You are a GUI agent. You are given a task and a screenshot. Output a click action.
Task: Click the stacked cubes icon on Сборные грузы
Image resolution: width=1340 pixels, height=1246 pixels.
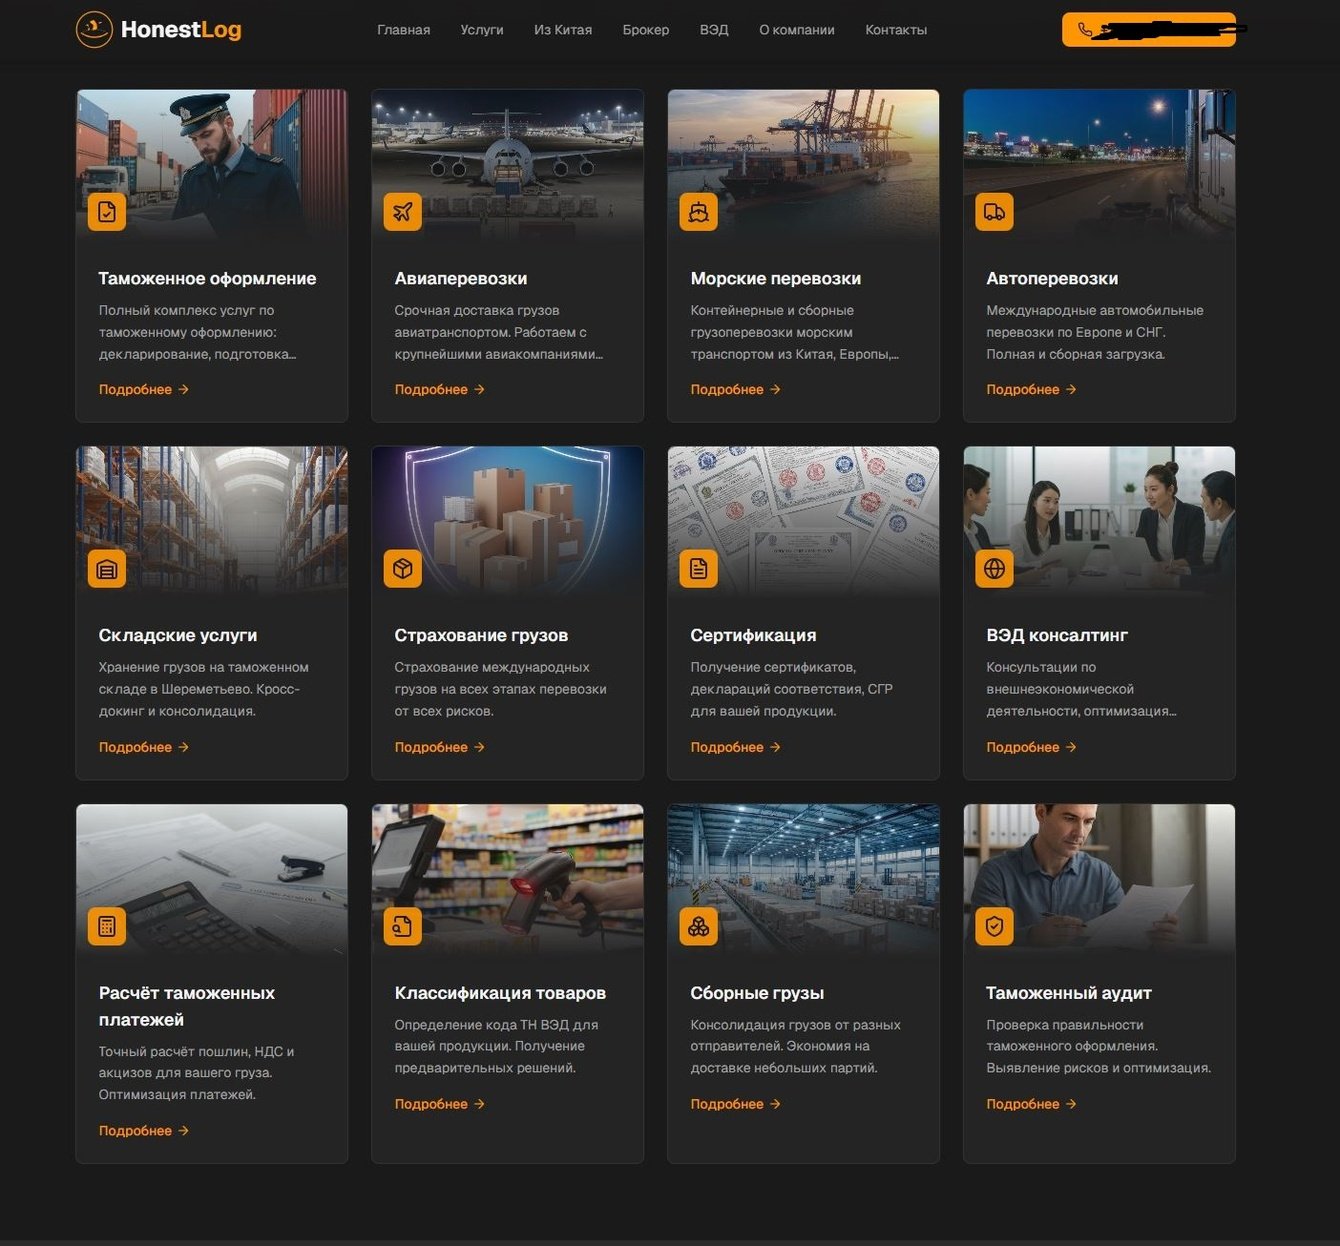(x=698, y=926)
